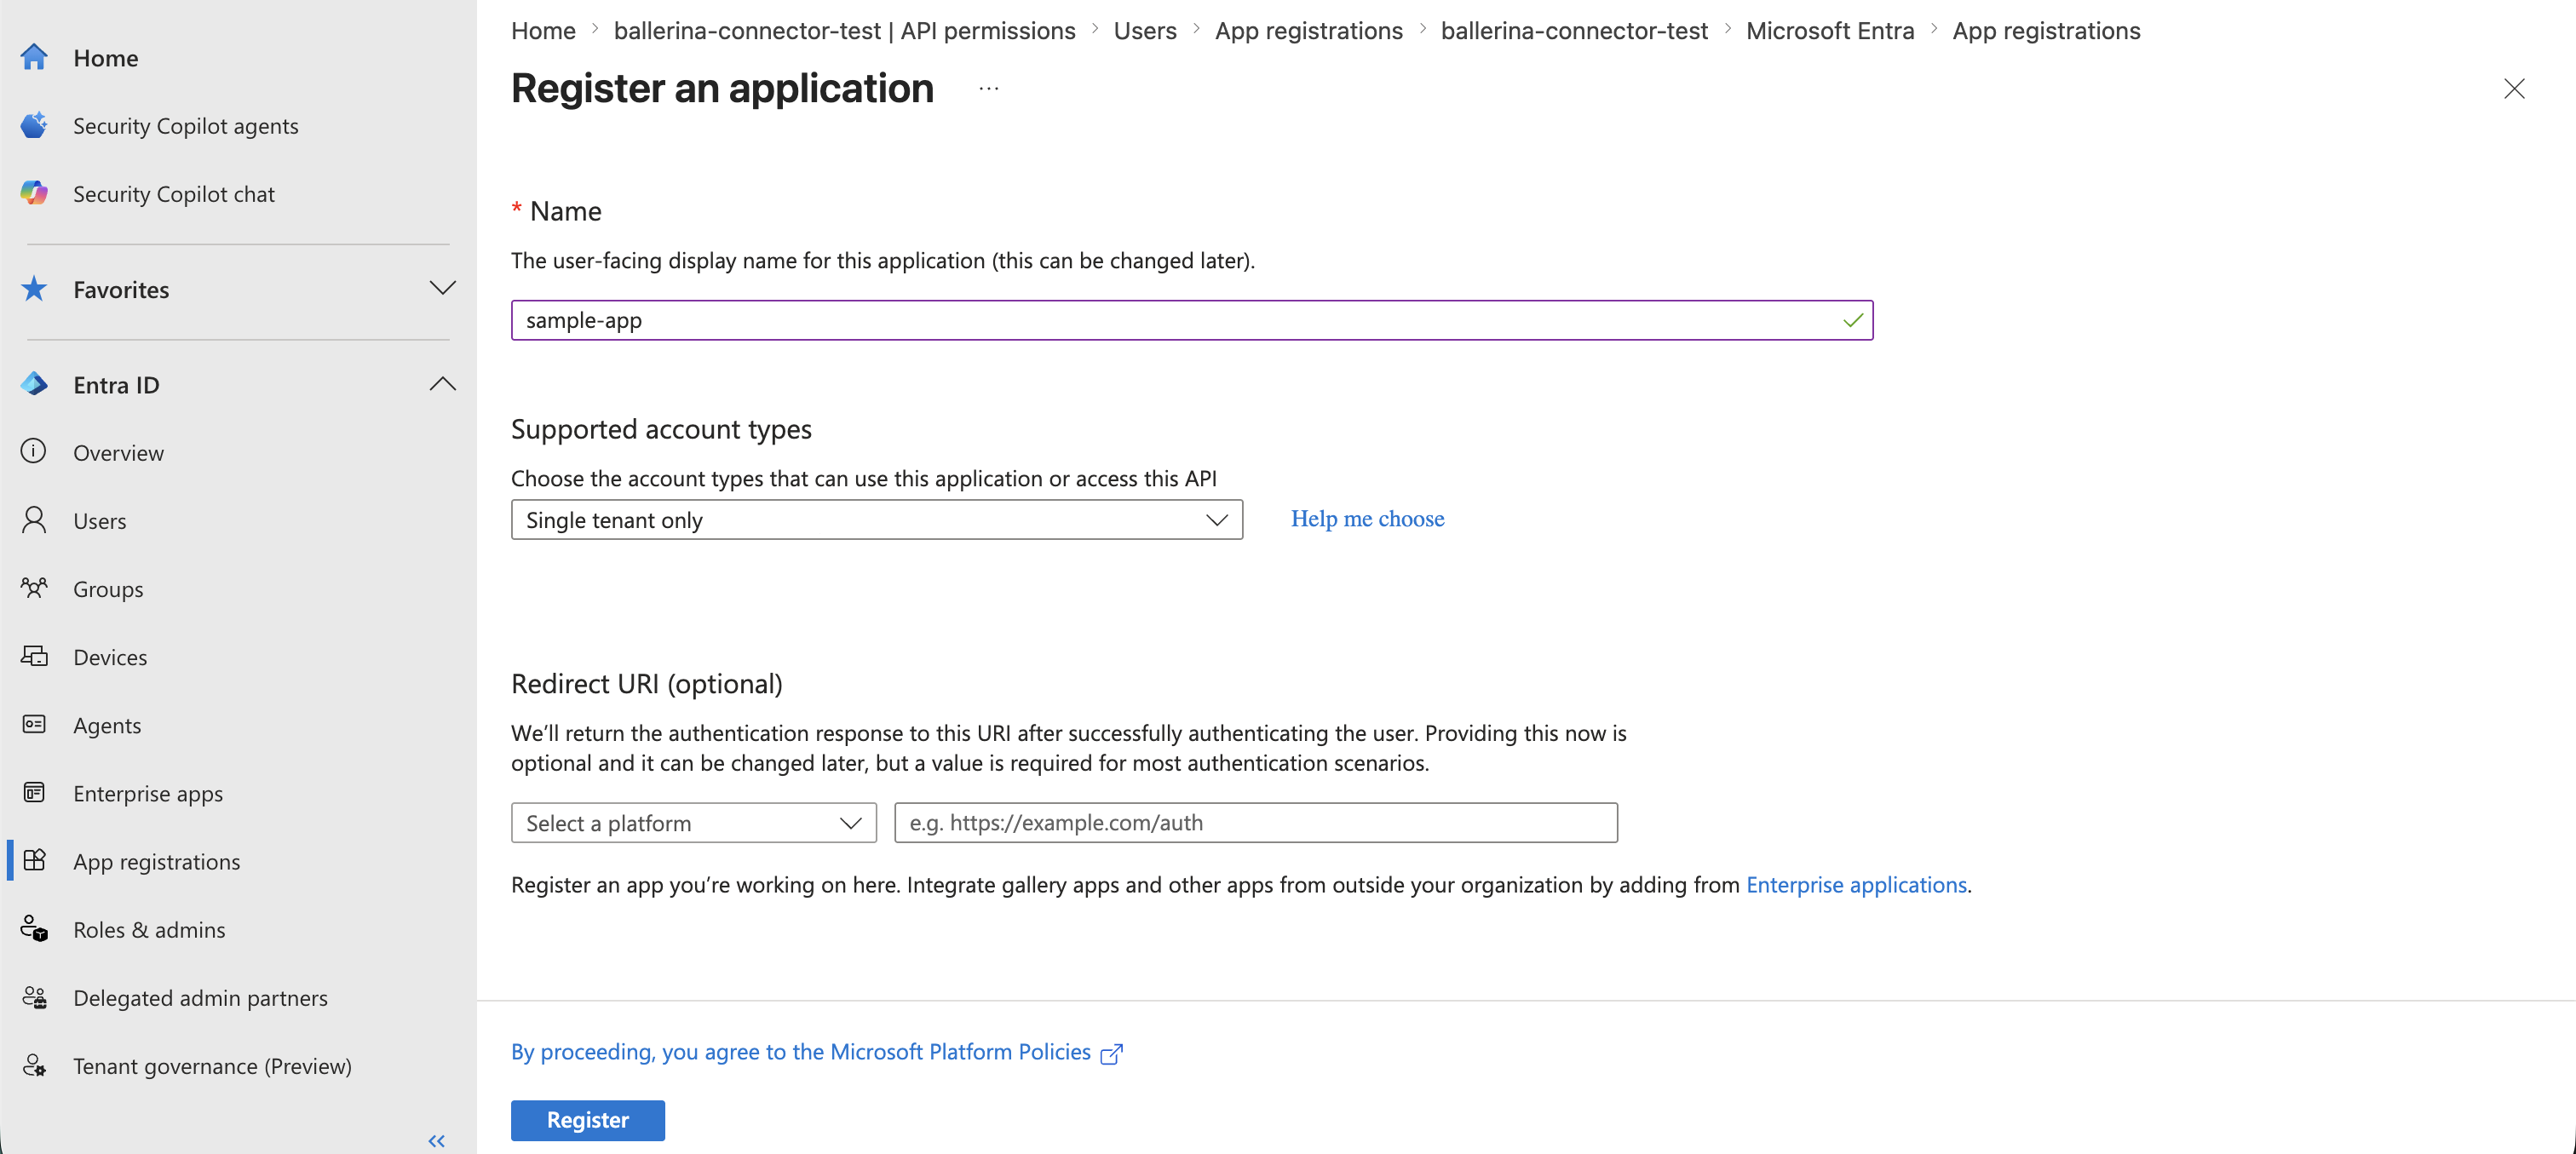Open Overview in Entra ID menu

pyautogui.click(x=118, y=453)
